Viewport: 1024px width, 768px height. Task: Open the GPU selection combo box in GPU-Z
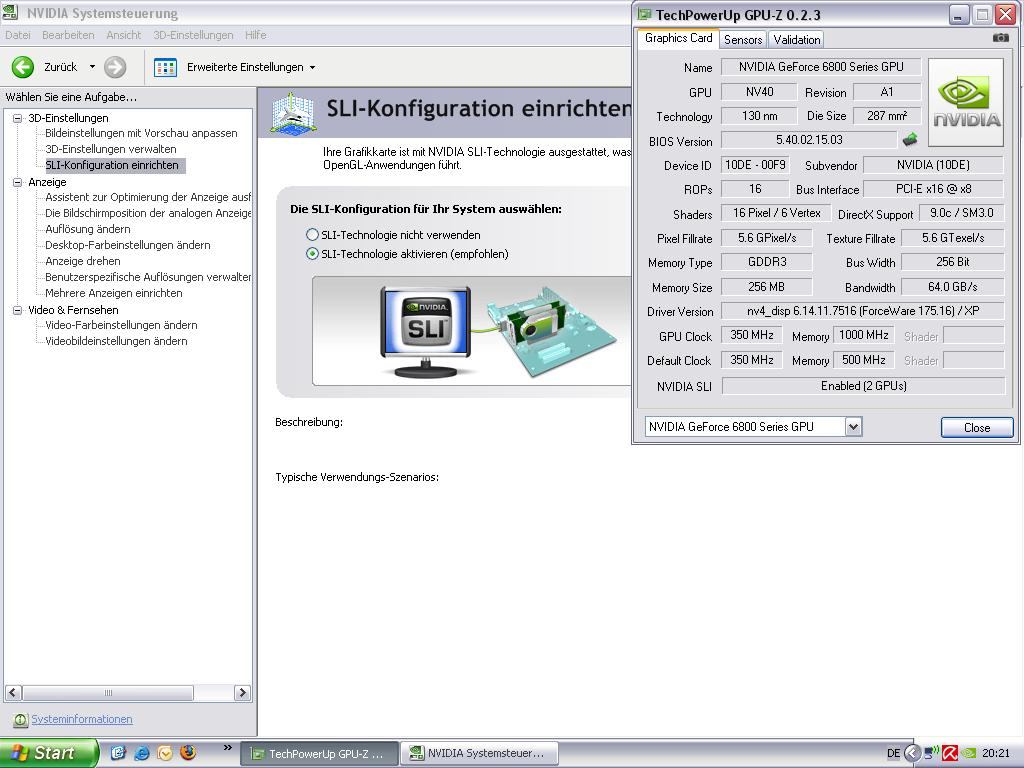(x=753, y=426)
